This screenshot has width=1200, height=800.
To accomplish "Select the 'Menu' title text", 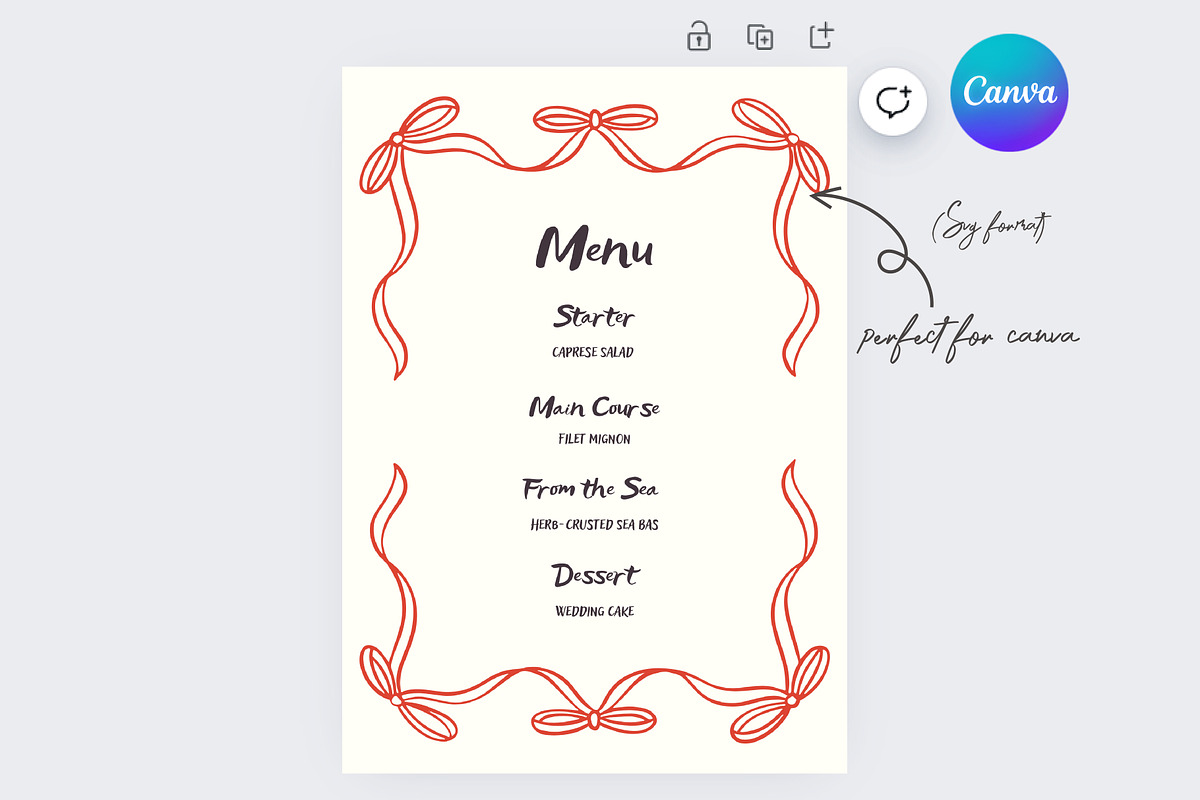I will [x=595, y=246].
